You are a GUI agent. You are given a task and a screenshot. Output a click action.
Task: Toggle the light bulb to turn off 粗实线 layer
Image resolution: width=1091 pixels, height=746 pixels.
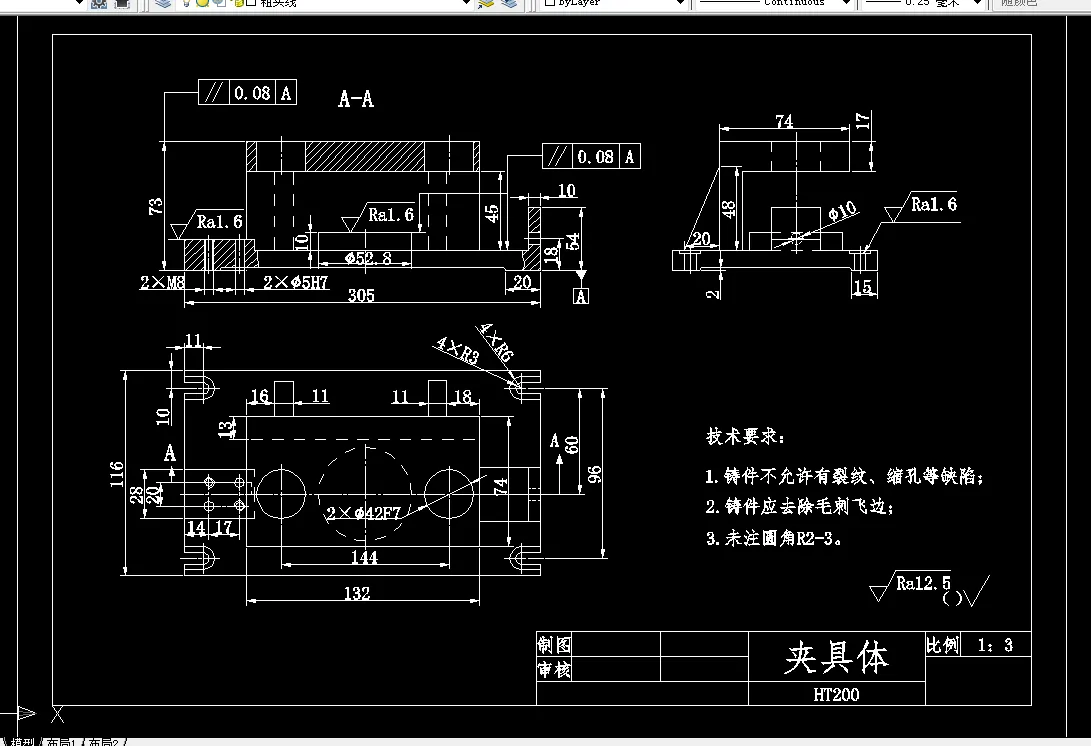tap(186, 5)
